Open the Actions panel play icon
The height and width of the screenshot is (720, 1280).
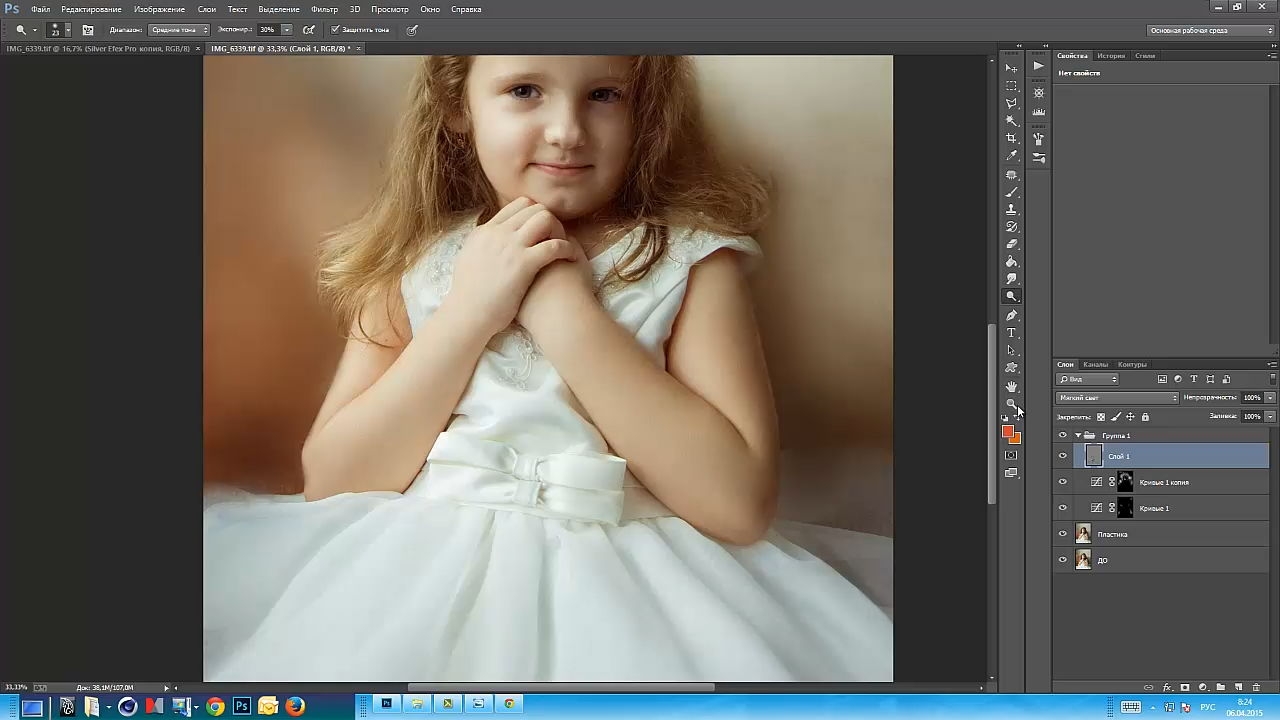pos(1039,66)
